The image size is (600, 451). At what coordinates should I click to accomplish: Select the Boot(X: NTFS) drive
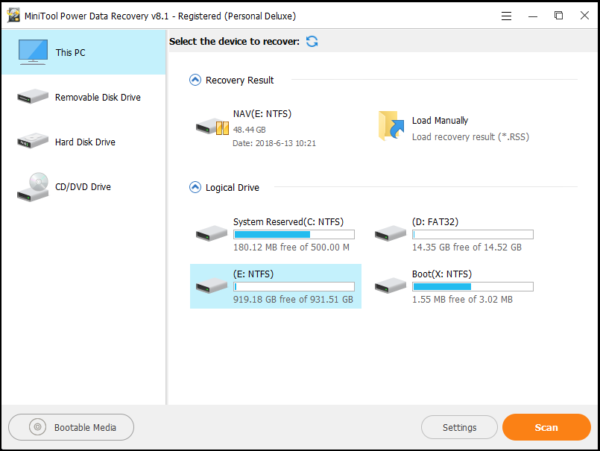(x=454, y=286)
